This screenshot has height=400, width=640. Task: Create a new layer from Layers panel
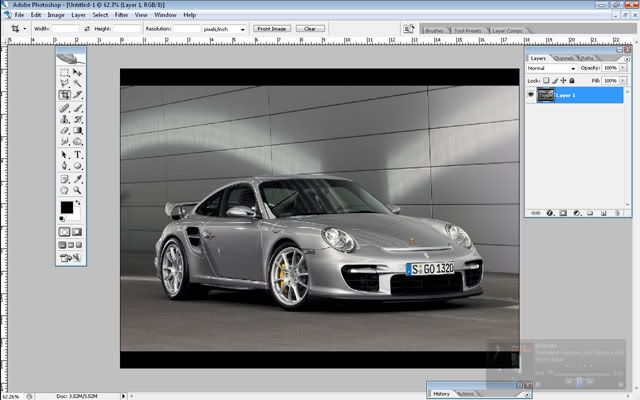tap(604, 213)
